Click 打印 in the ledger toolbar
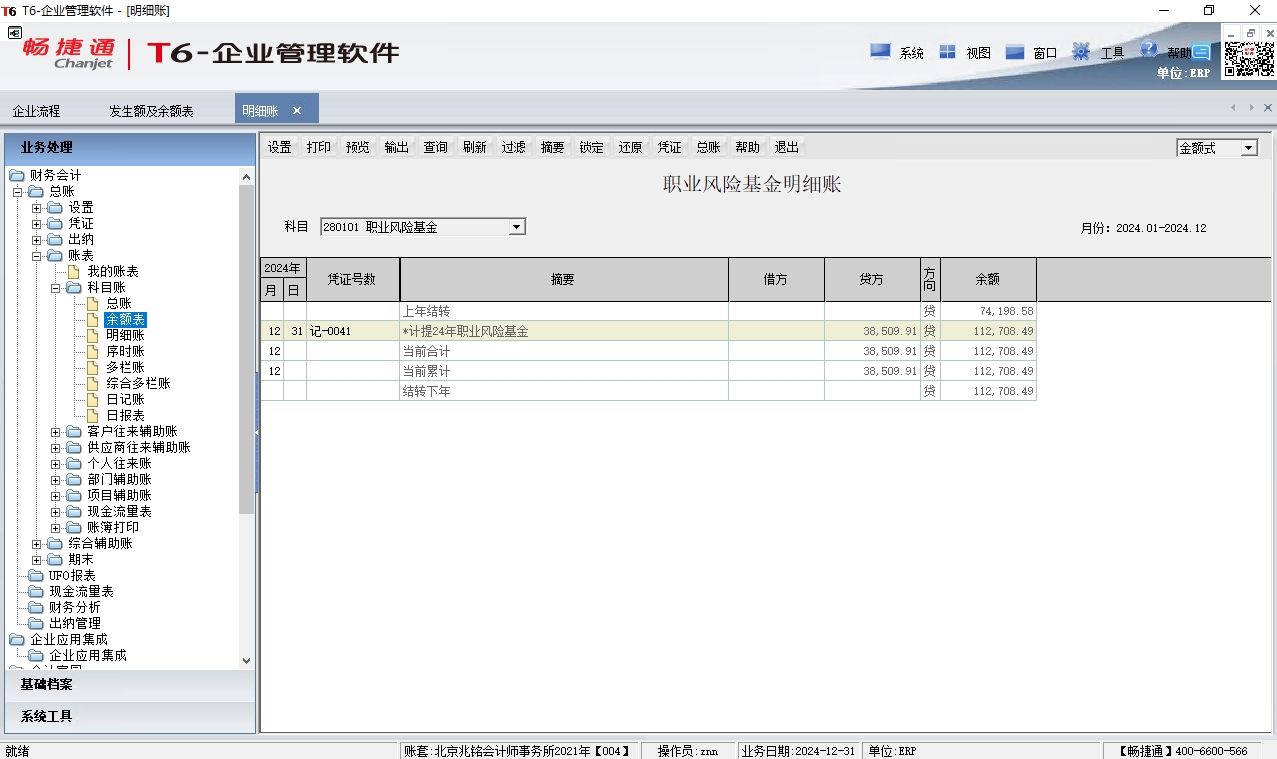 [318, 147]
